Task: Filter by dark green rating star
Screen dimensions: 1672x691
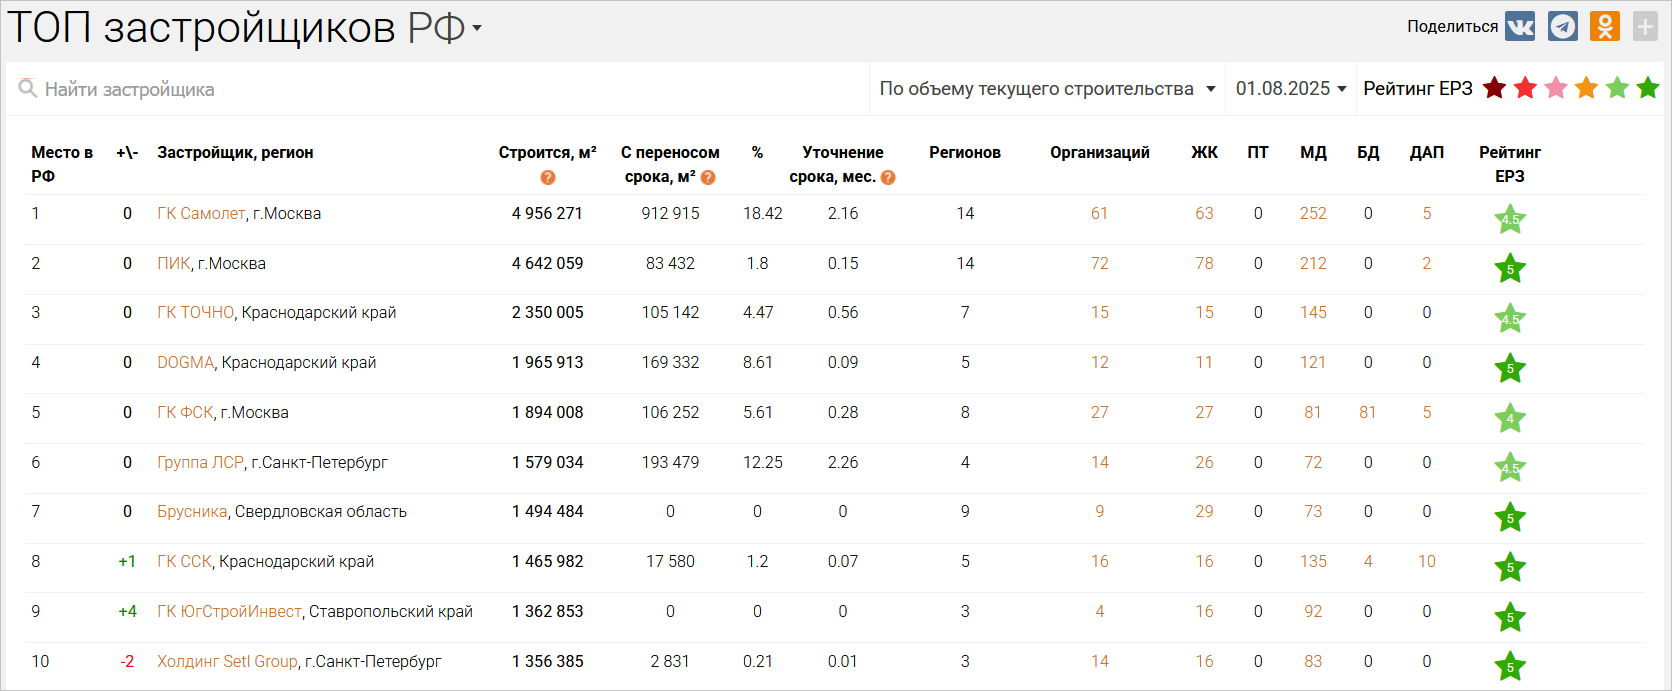Action: [x=1648, y=88]
